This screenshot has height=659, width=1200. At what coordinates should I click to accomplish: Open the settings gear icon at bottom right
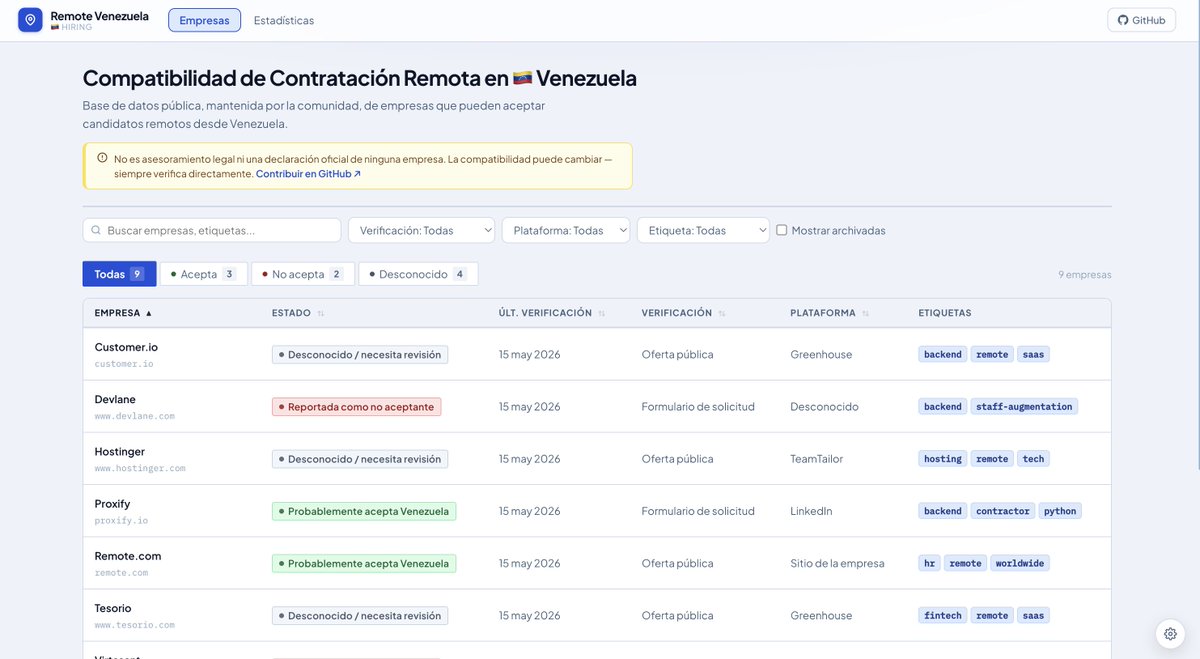[x=1170, y=634]
